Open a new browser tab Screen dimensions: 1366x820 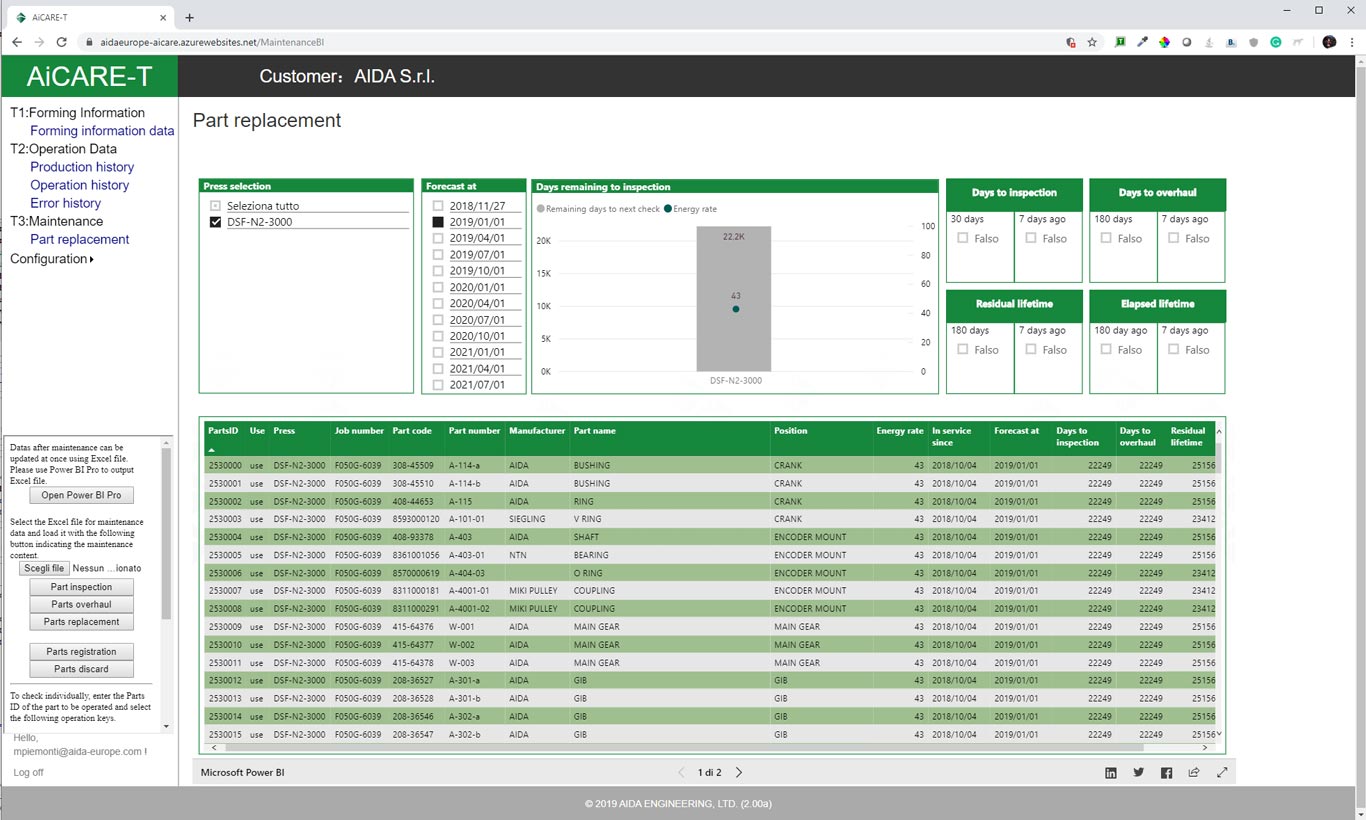click(190, 17)
